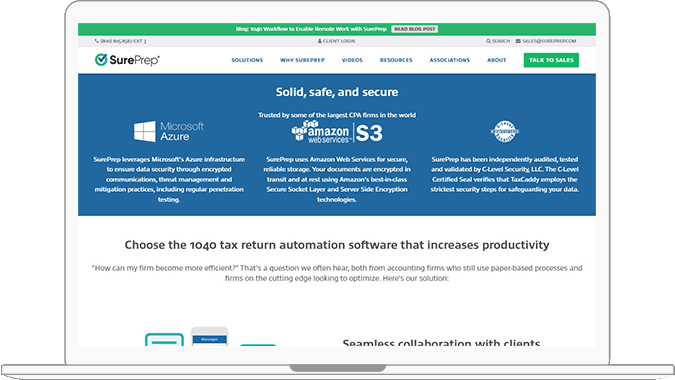Image resolution: width=675 pixels, height=380 pixels.
Task: Click the C-Level Certified seal
Action: pyautogui.click(x=505, y=131)
